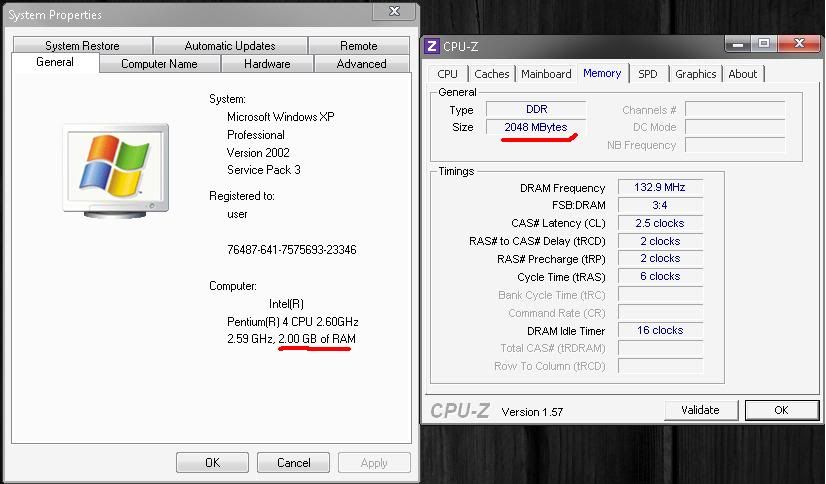Select the Mainboard tab
826x484 pixels.
[546, 74]
